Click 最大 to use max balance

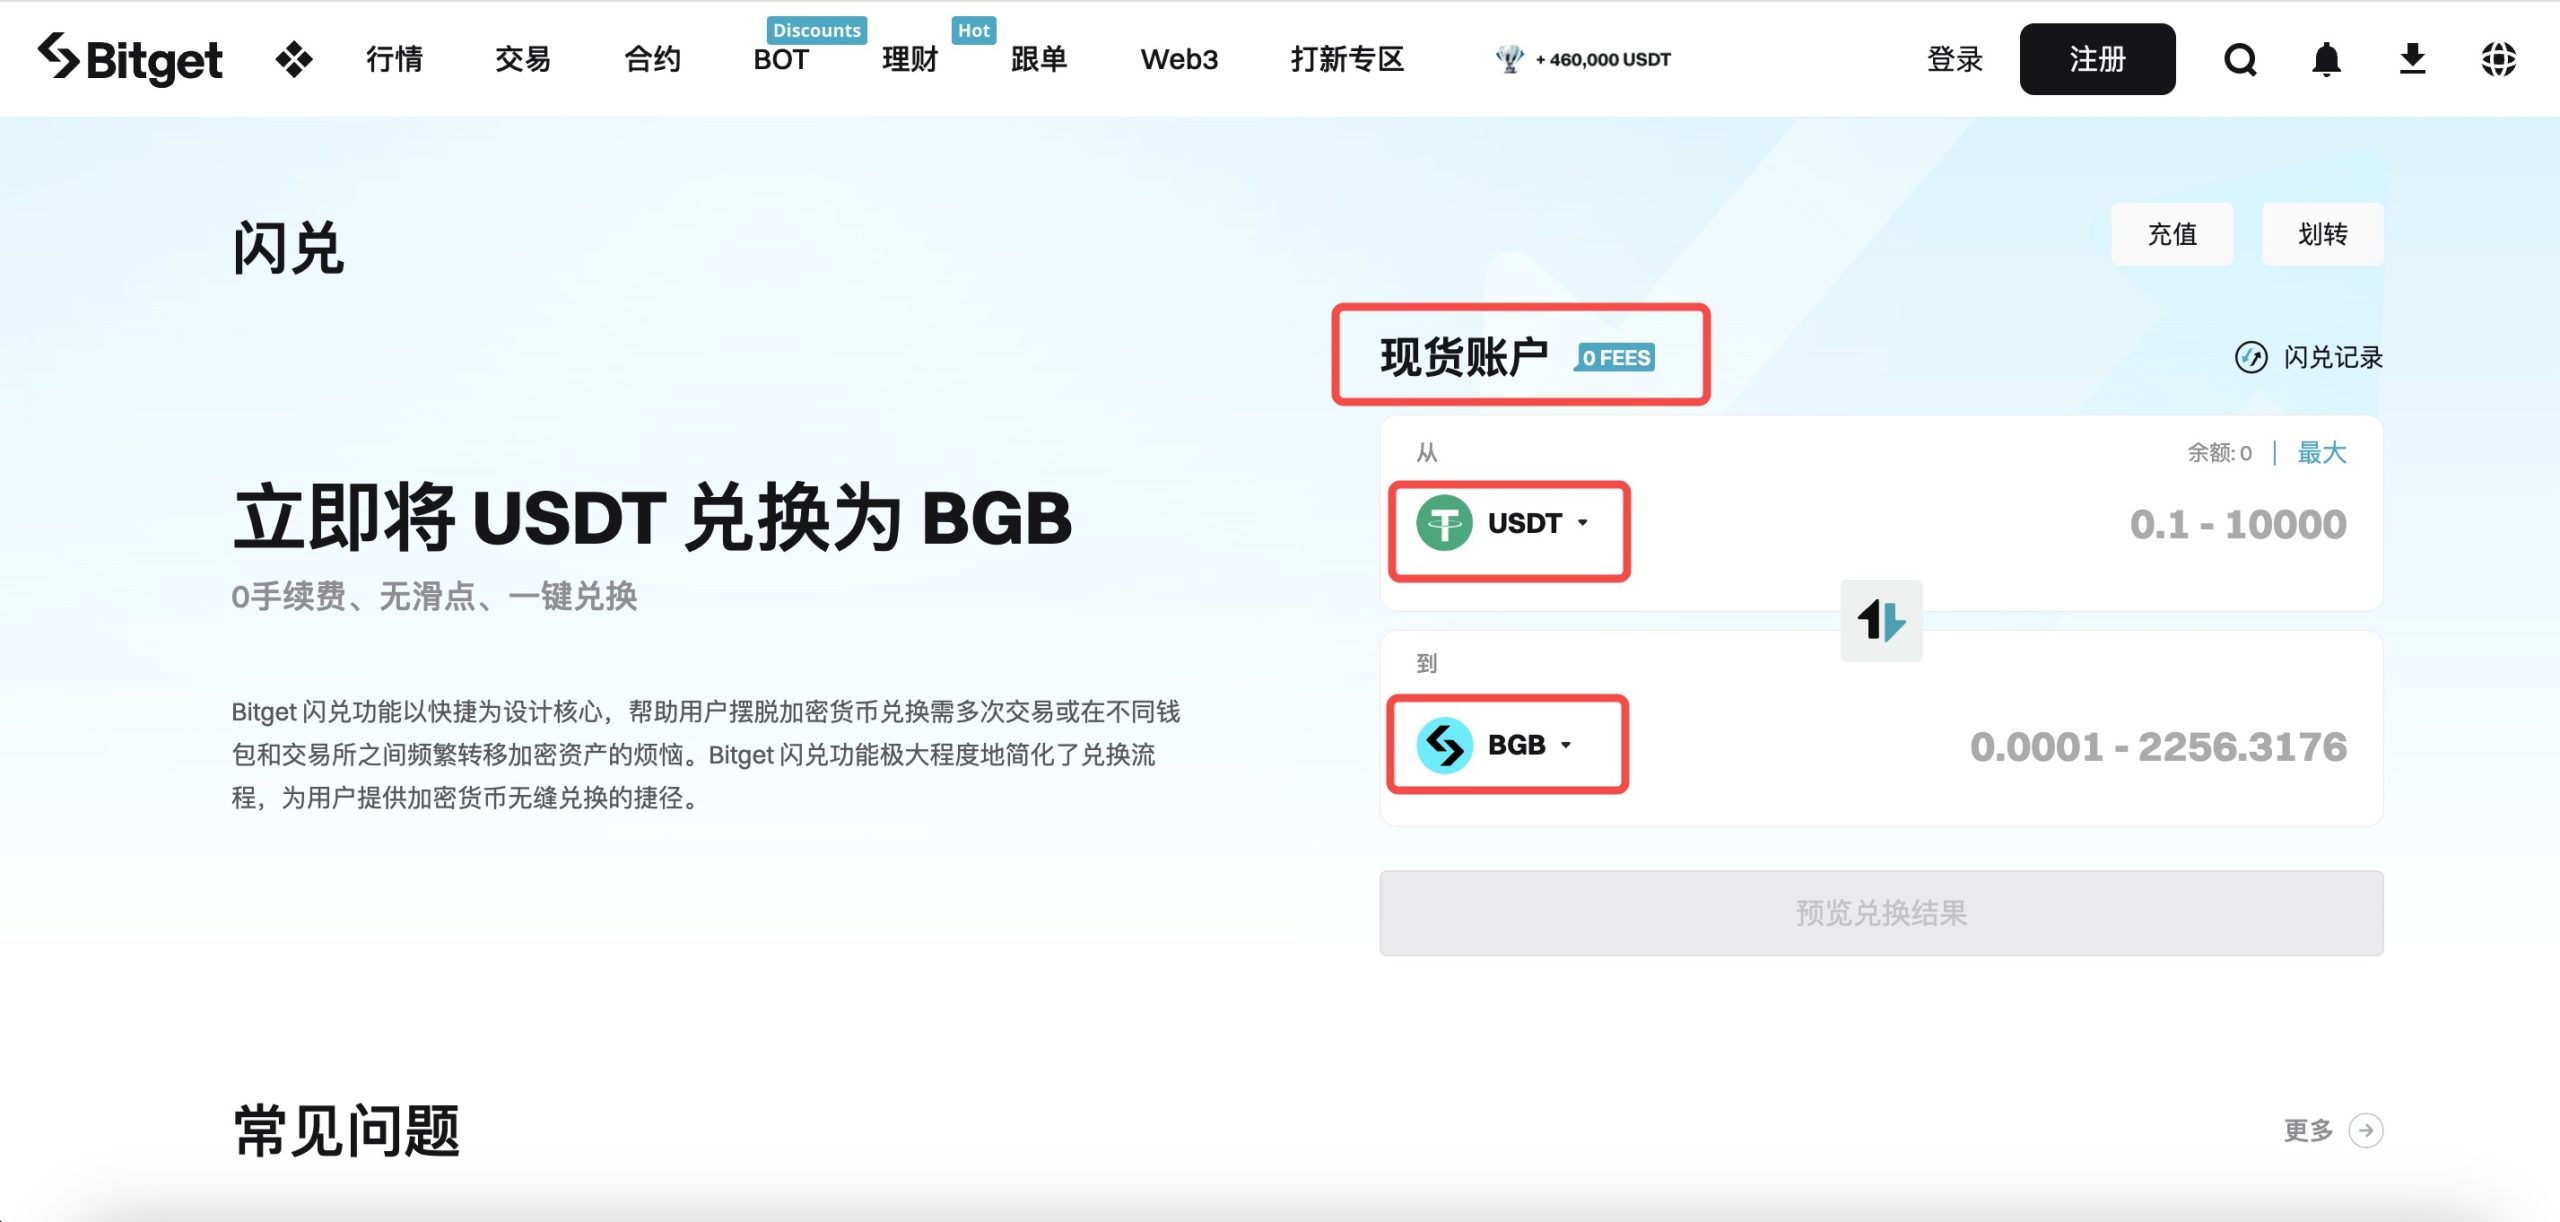(2321, 453)
